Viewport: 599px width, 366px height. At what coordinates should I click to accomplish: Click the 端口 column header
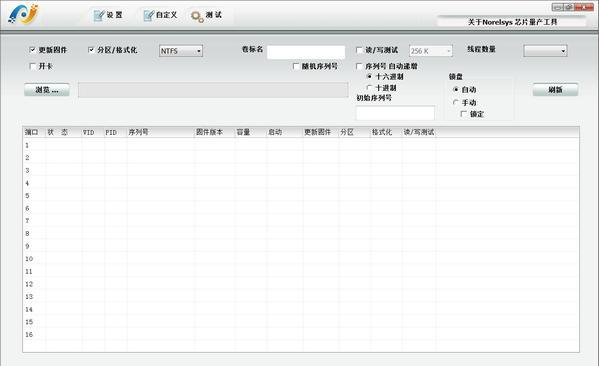pos(34,132)
